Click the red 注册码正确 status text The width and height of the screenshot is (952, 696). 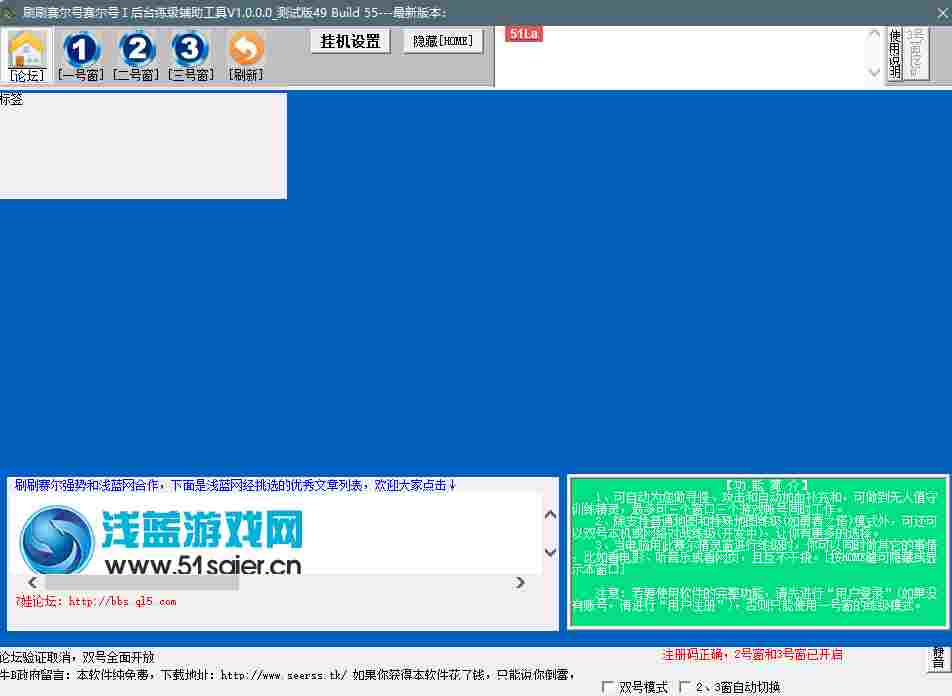click(752, 655)
